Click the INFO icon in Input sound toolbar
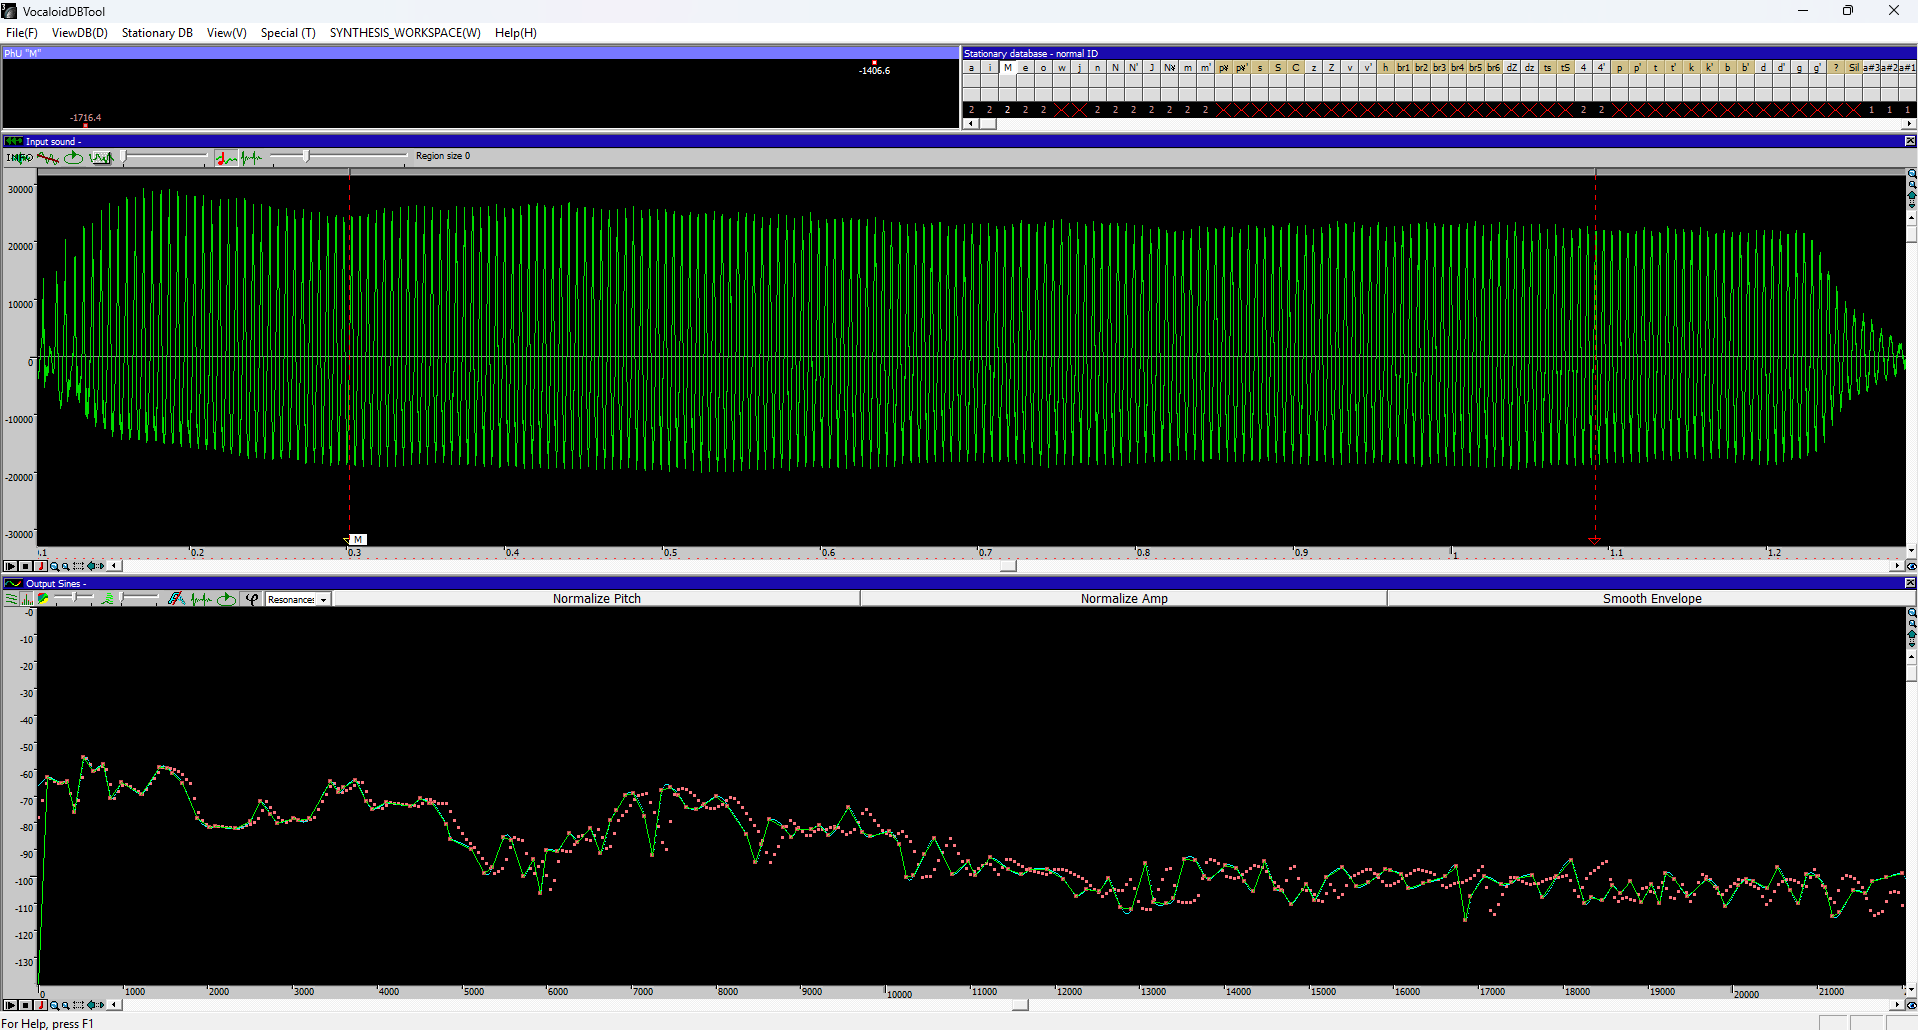Viewport: 1918px width, 1030px height. point(18,157)
